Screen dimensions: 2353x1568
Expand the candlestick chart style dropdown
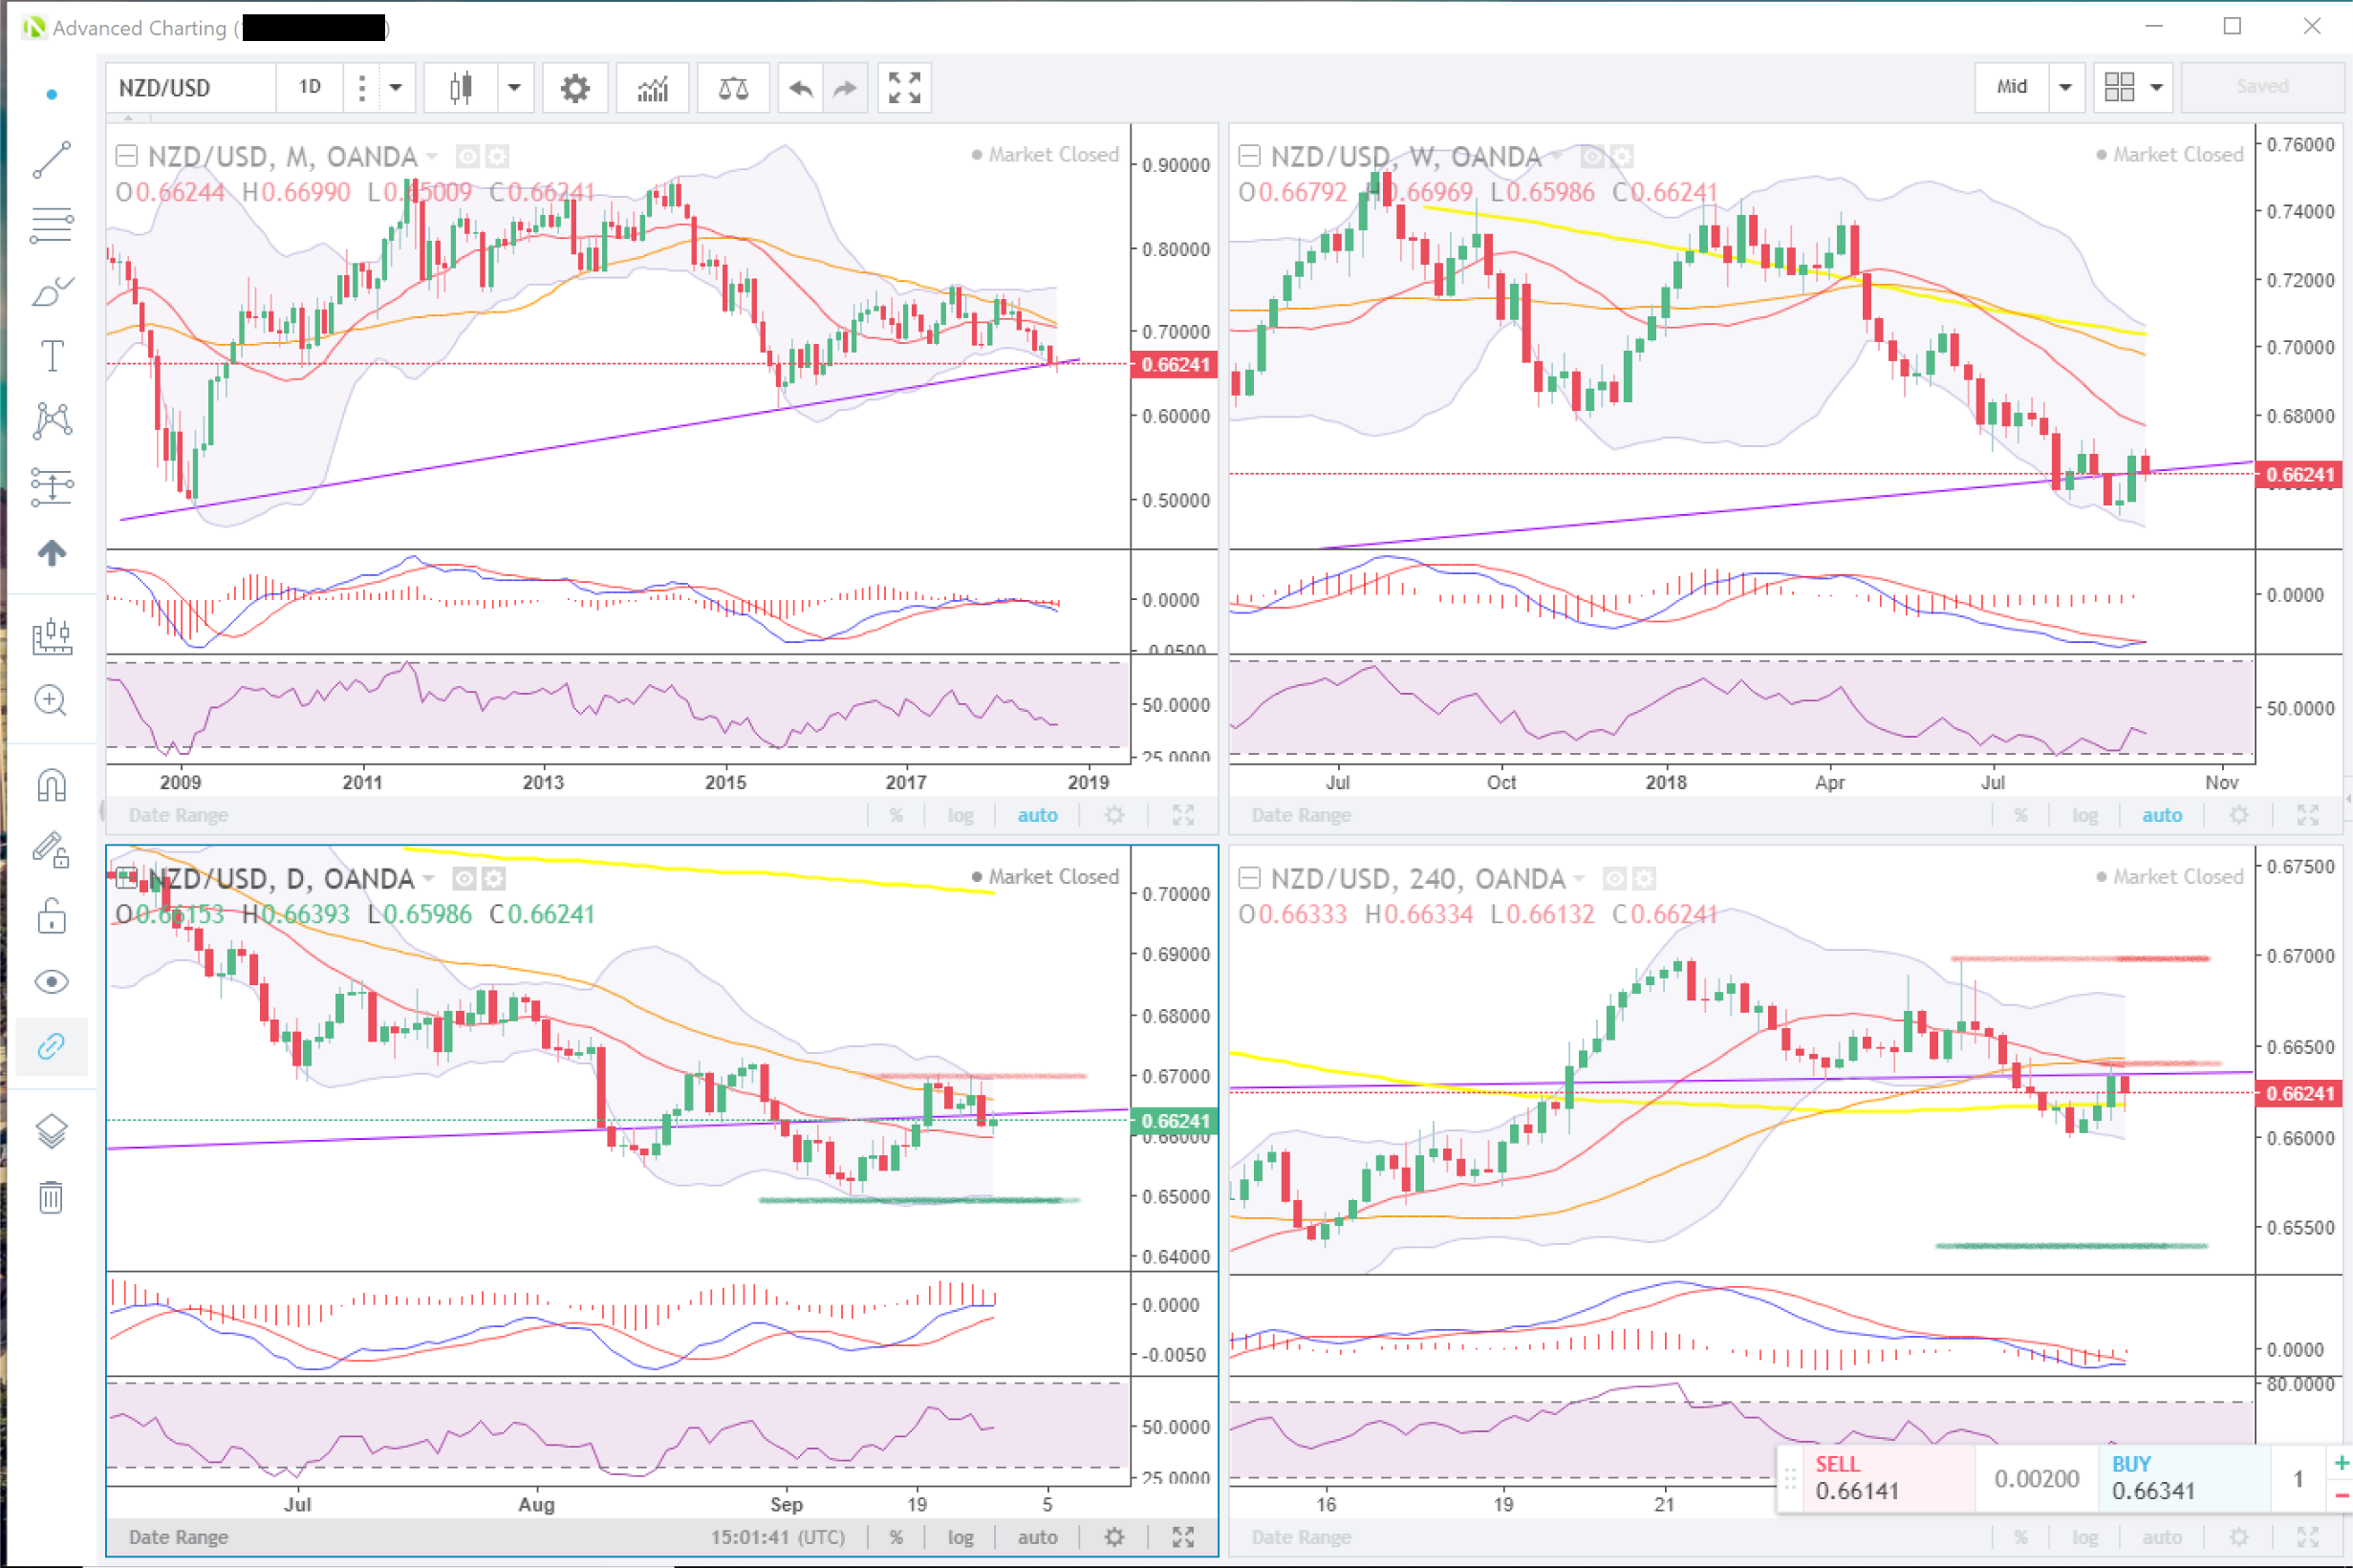(514, 88)
